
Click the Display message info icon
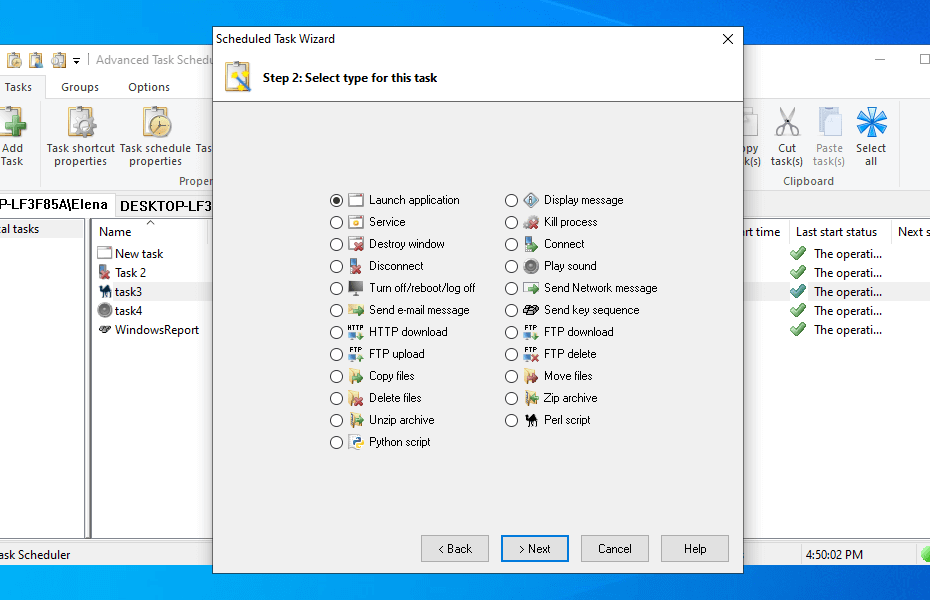531,200
